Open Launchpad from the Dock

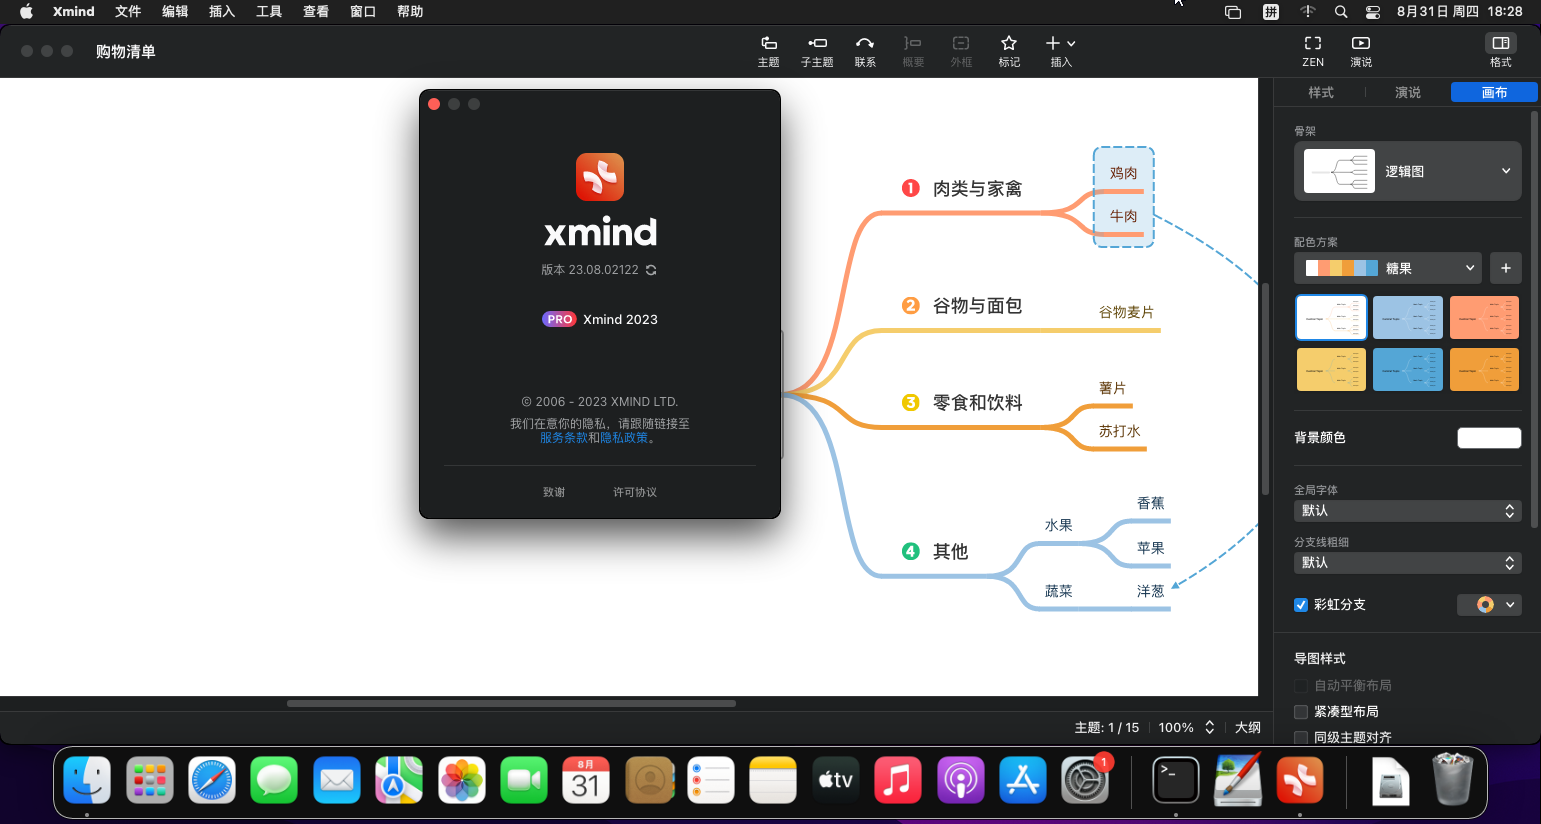click(x=150, y=780)
